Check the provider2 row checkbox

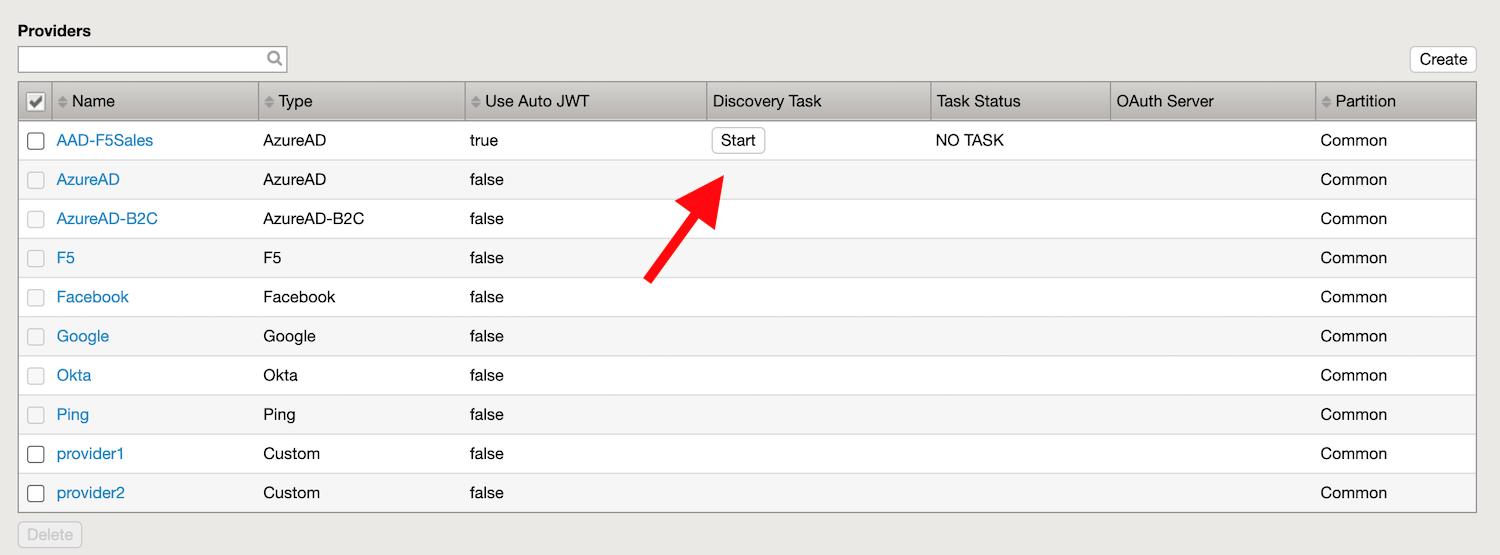coord(36,493)
